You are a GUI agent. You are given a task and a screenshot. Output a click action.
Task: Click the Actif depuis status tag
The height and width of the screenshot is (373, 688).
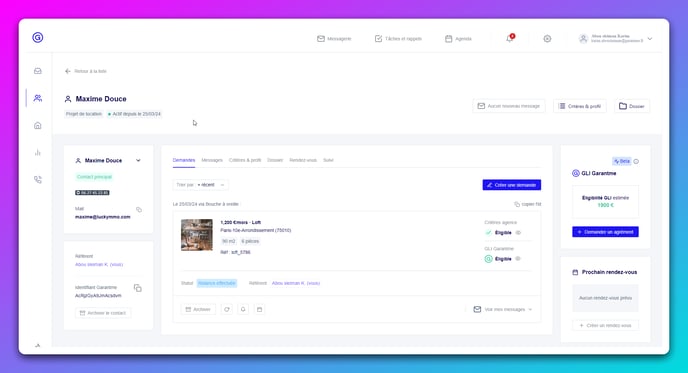point(134,114)
